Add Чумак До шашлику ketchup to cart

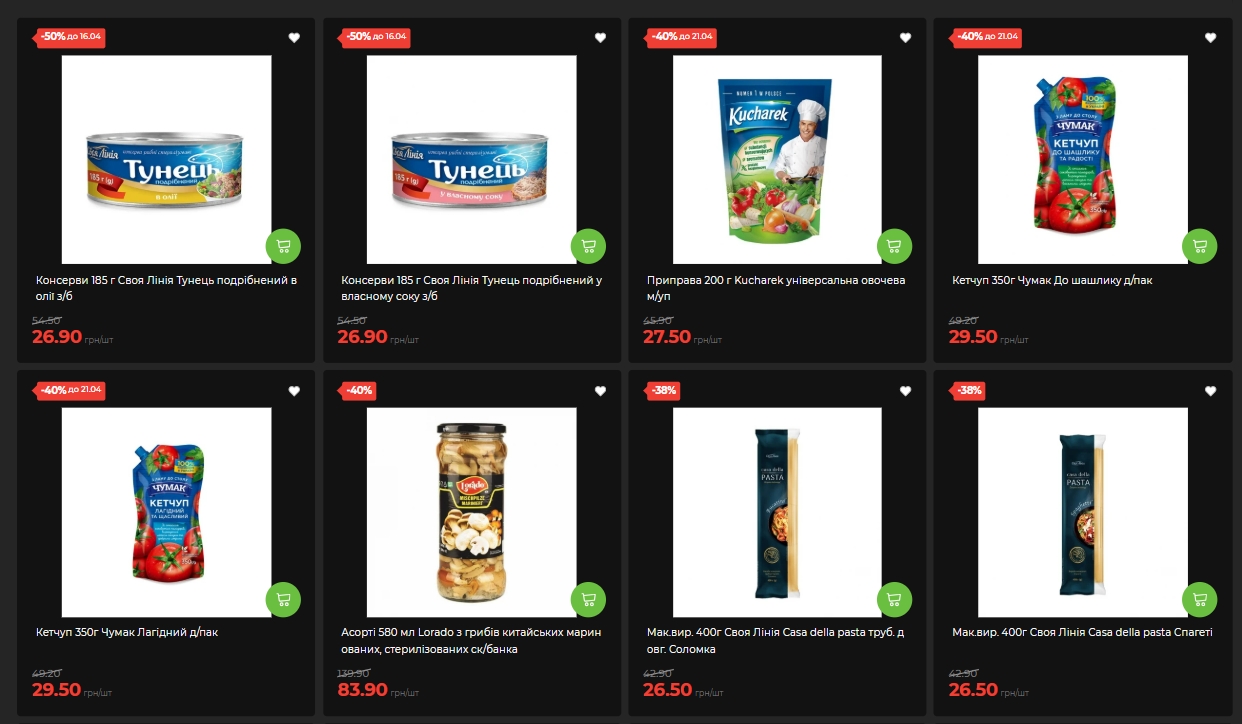click(1199, 246)
